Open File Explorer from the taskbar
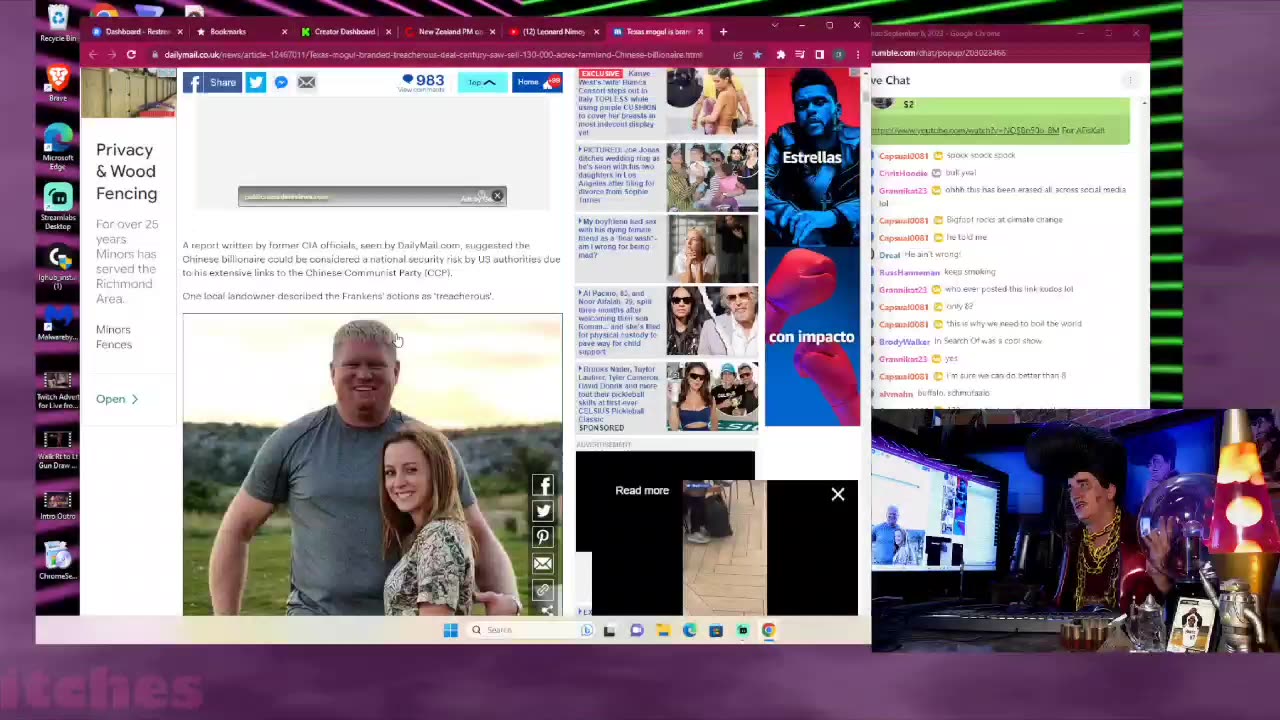 (x=662, y=630)
